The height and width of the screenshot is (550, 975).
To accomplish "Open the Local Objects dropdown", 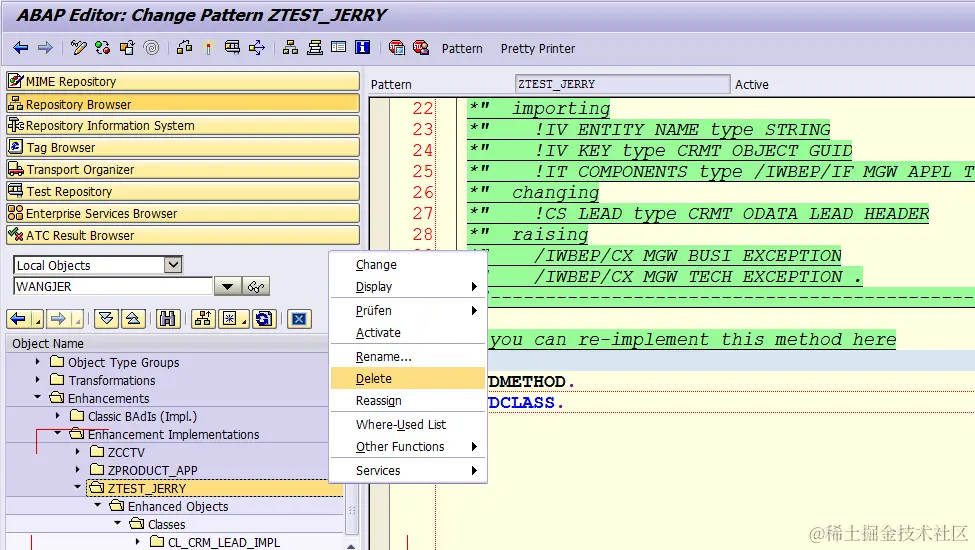I will tap(173, 265).
